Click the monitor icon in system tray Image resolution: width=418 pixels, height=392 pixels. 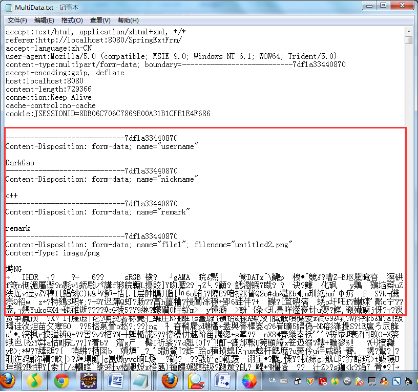pyautogui.click(x=372, y=381)
